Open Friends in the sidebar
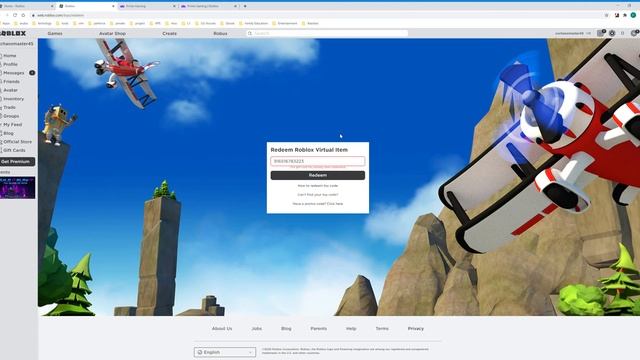The width and height of the screenshot is (640, 360). [x=11, y=82]
